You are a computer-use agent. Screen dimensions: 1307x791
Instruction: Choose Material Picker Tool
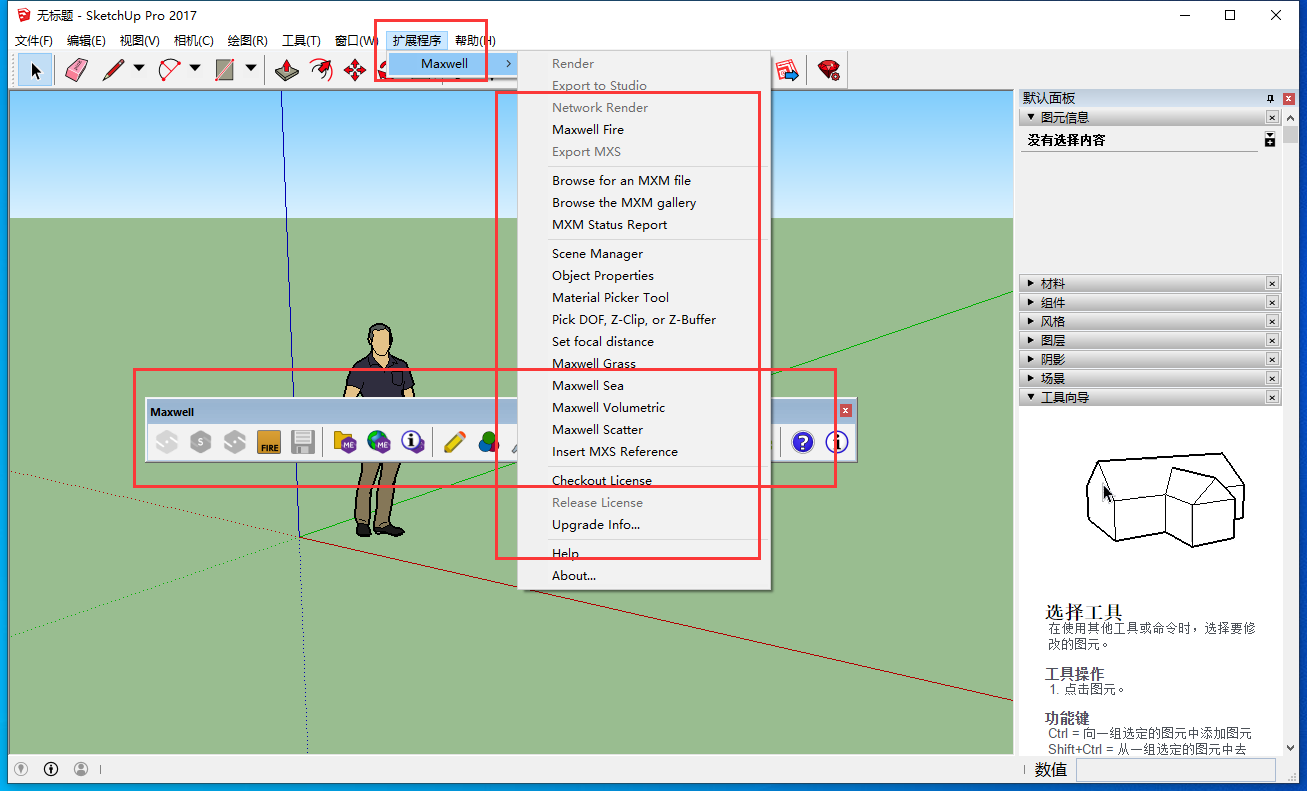[644, 298]
